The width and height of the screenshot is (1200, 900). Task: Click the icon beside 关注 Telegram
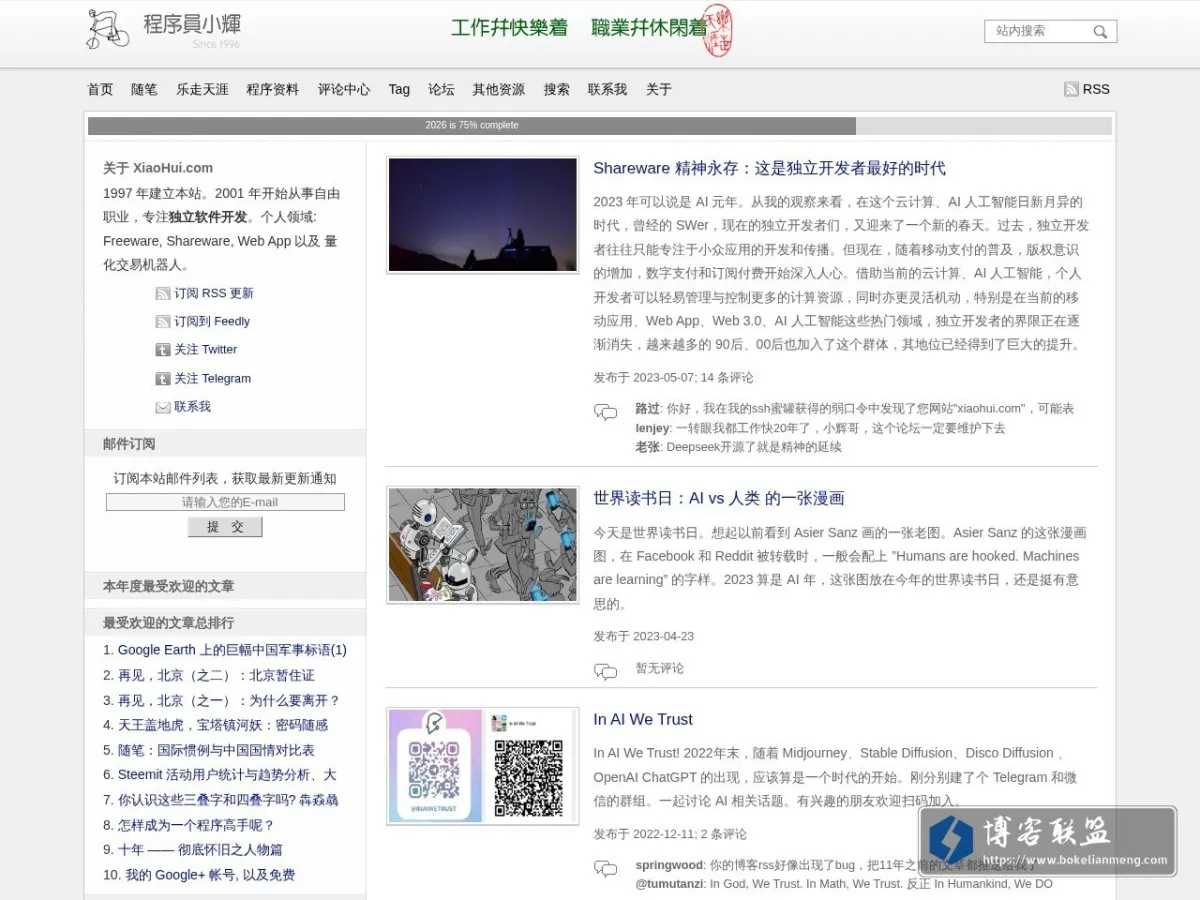163,379
